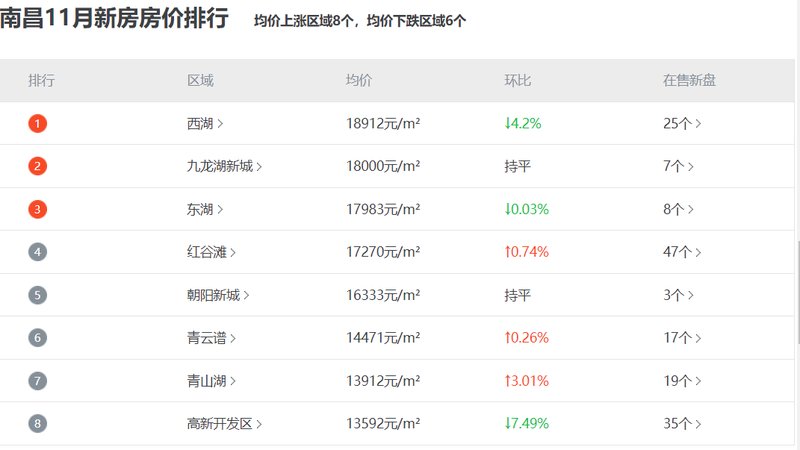Click the ↓7.49% change value
The width and height of the screenshot is (800, 450).
[x=527, y=423]
